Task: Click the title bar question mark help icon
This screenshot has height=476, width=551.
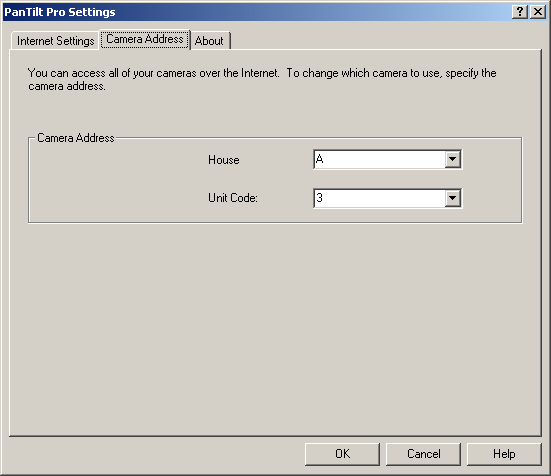Action: click(x=520, y=12)
